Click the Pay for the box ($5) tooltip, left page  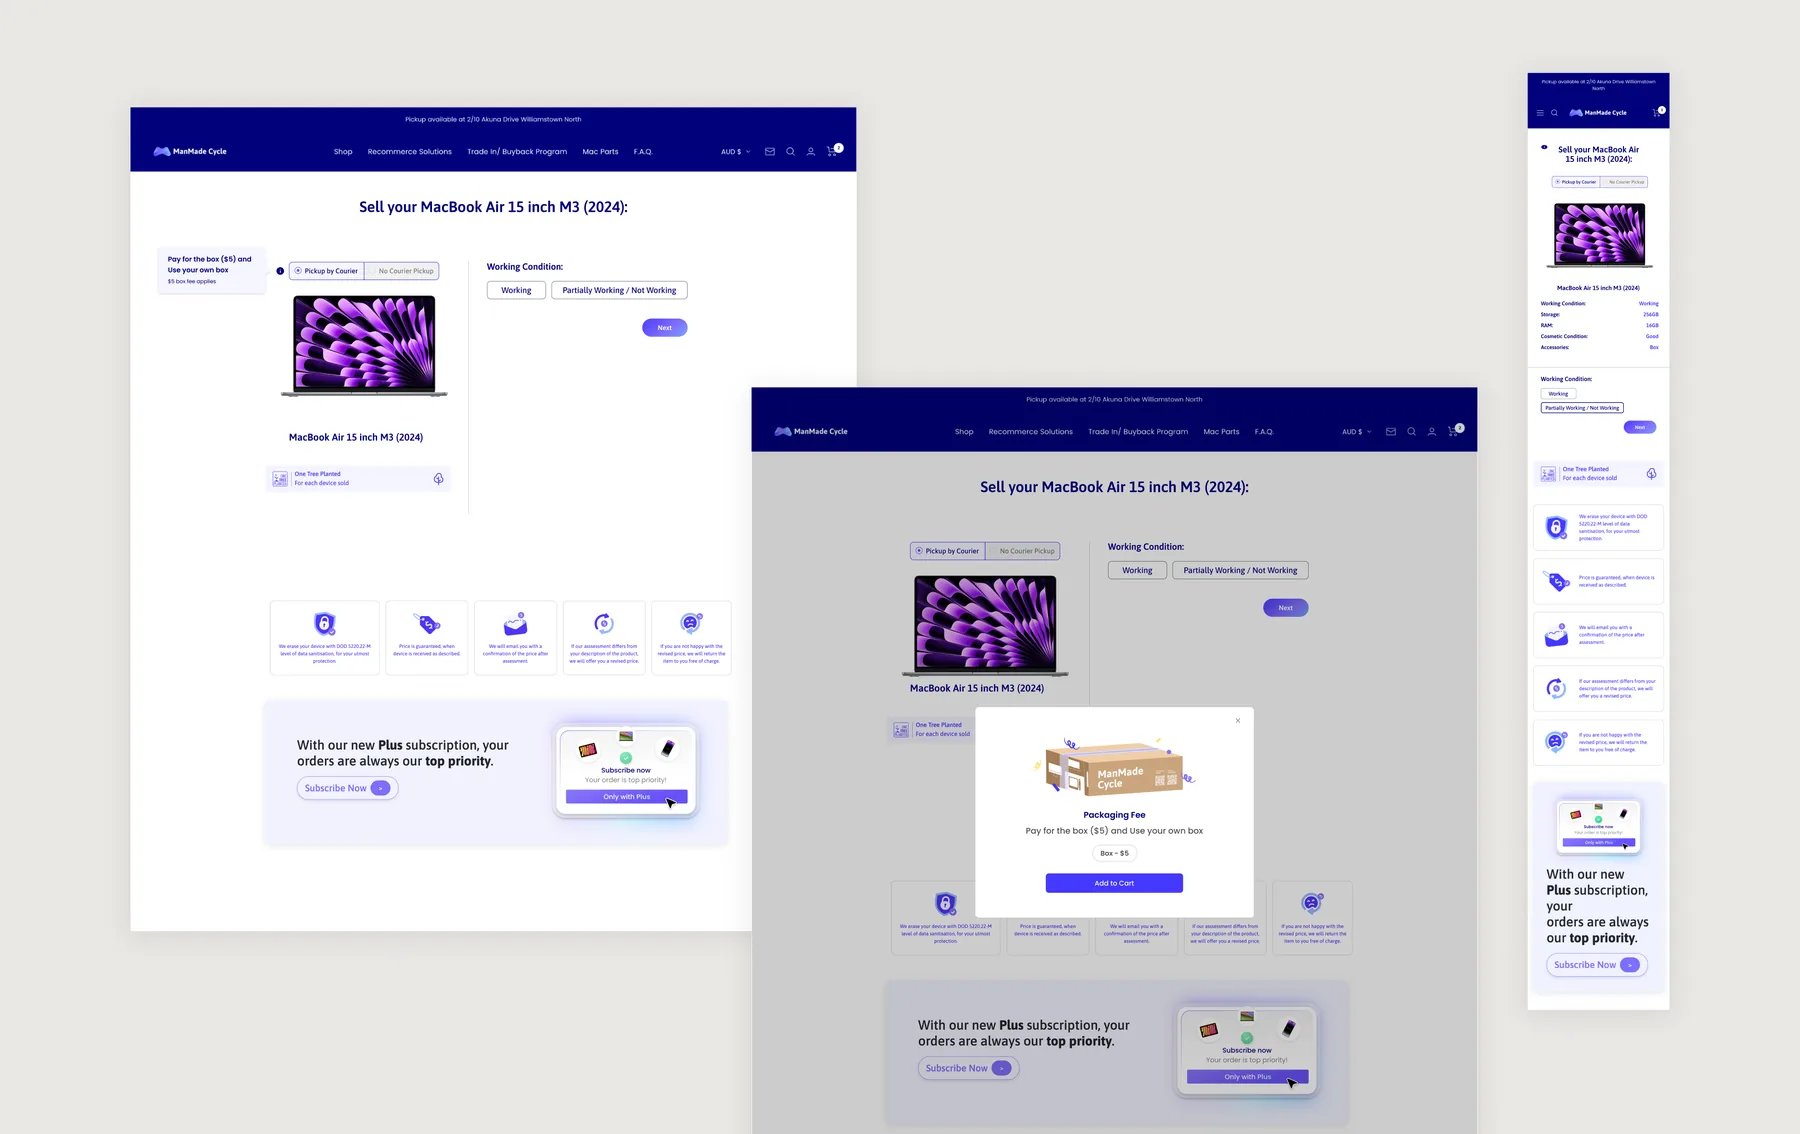[x=211, y=270]
